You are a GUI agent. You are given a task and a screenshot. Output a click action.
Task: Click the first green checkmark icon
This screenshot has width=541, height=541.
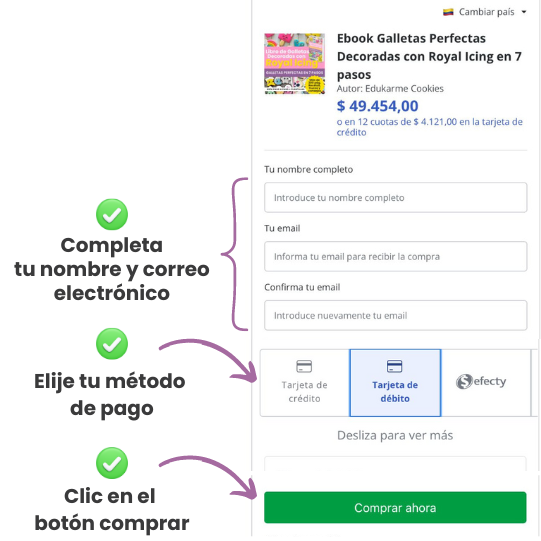click(112, 214)
